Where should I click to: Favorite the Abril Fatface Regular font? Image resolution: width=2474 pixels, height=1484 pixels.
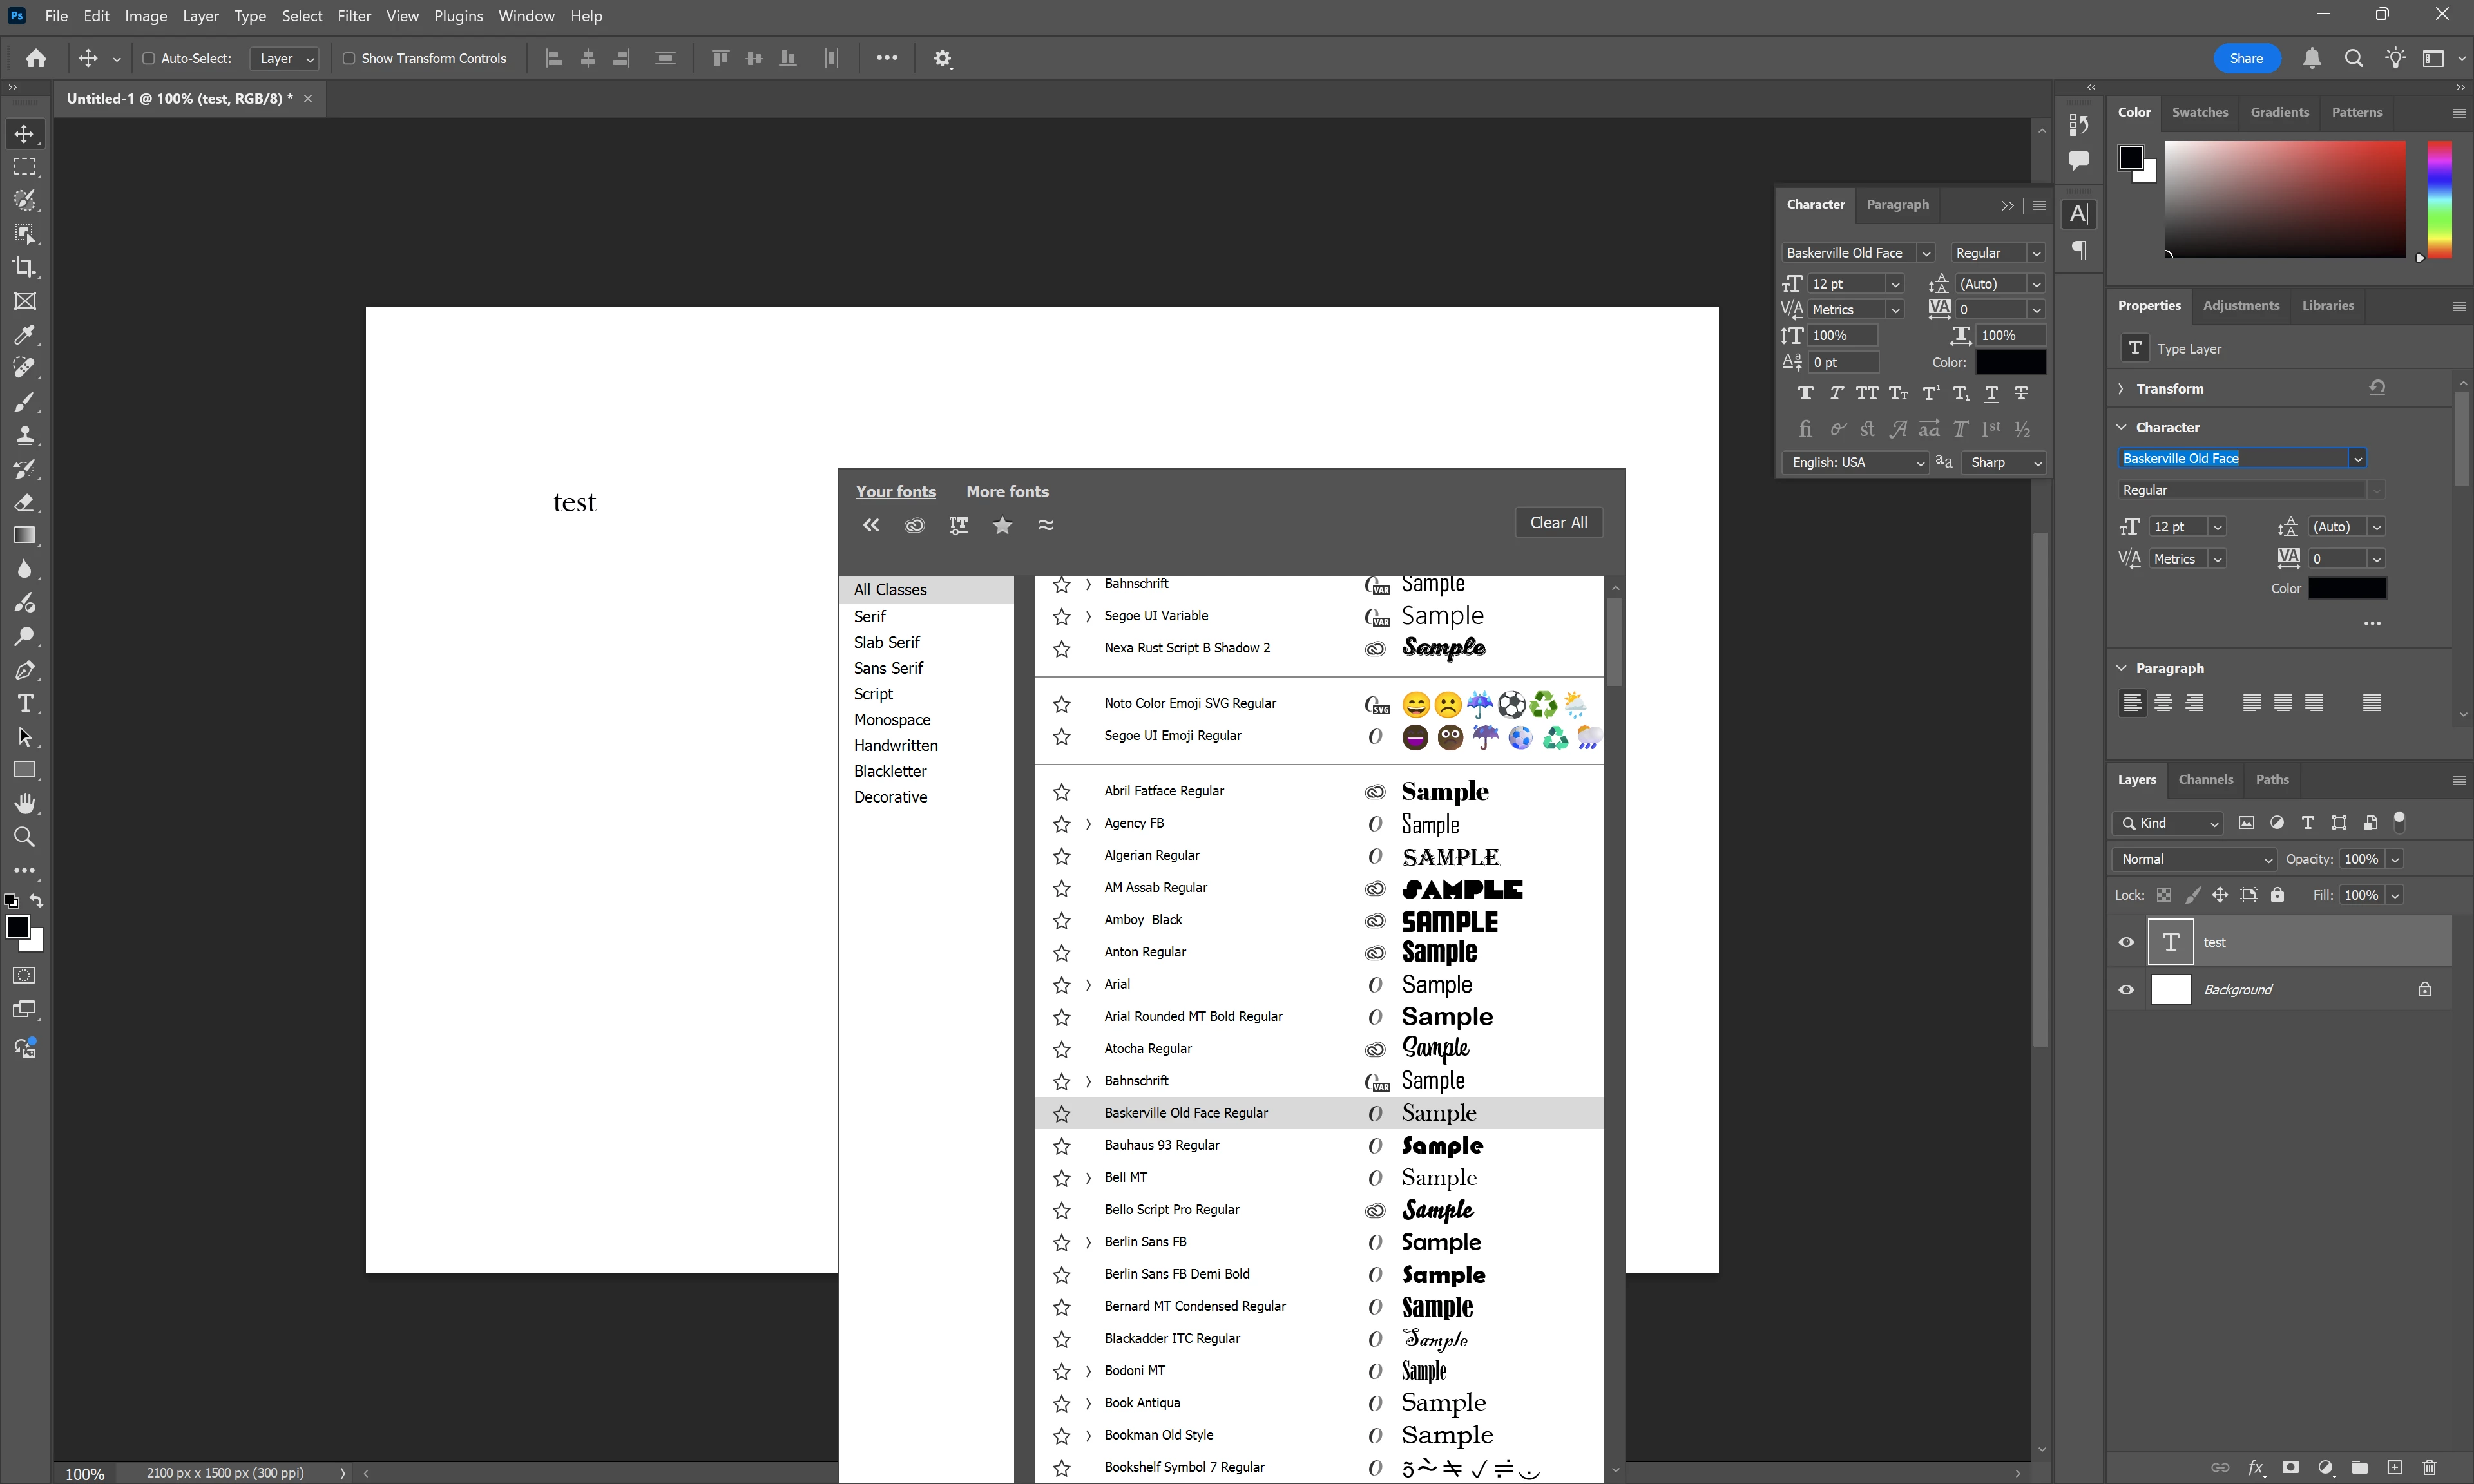pos(1062,792)
